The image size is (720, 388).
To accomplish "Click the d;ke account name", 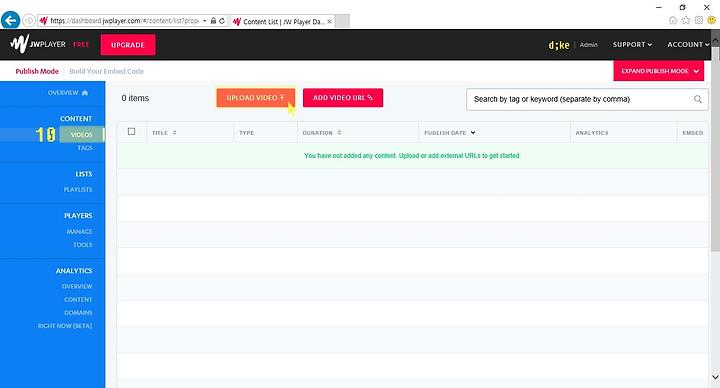I will click(559, 45).
